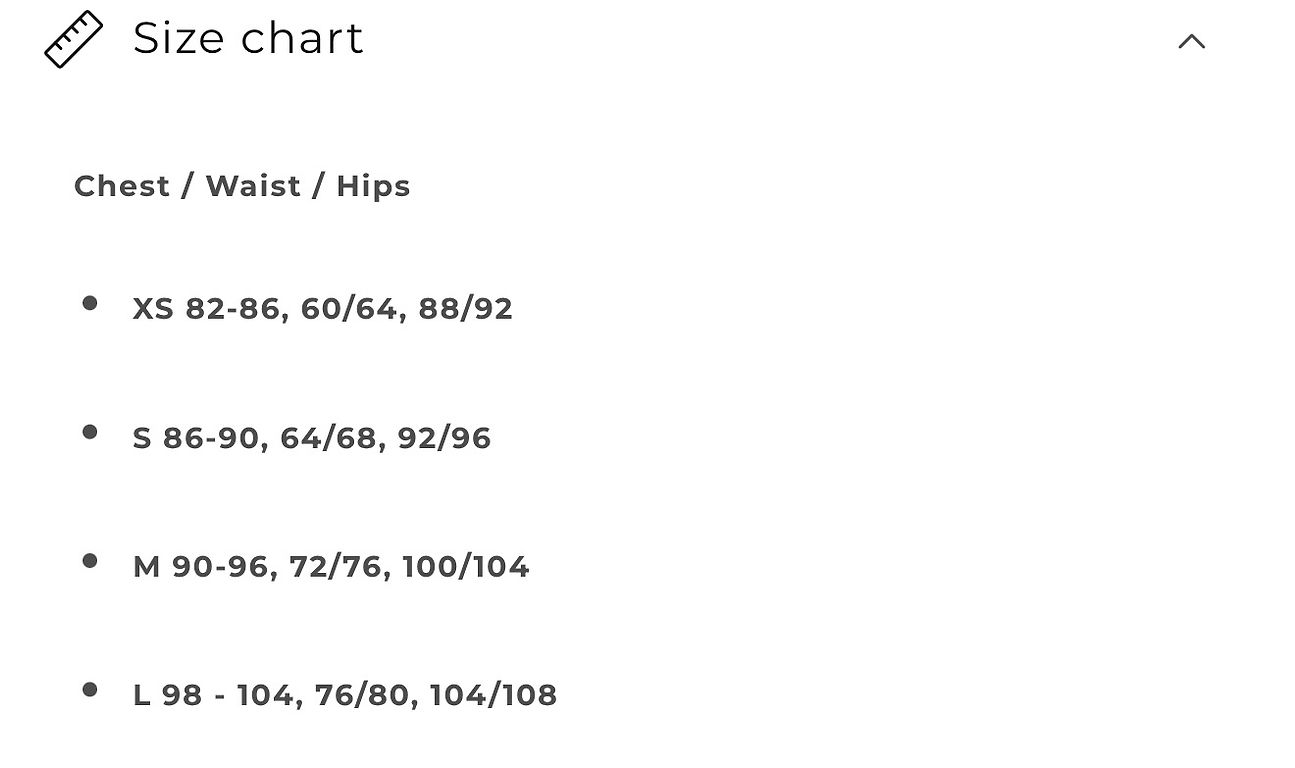Click the ruler icon beside Size chart
This screenshot has height=768, width=1295.
(74, 39)
